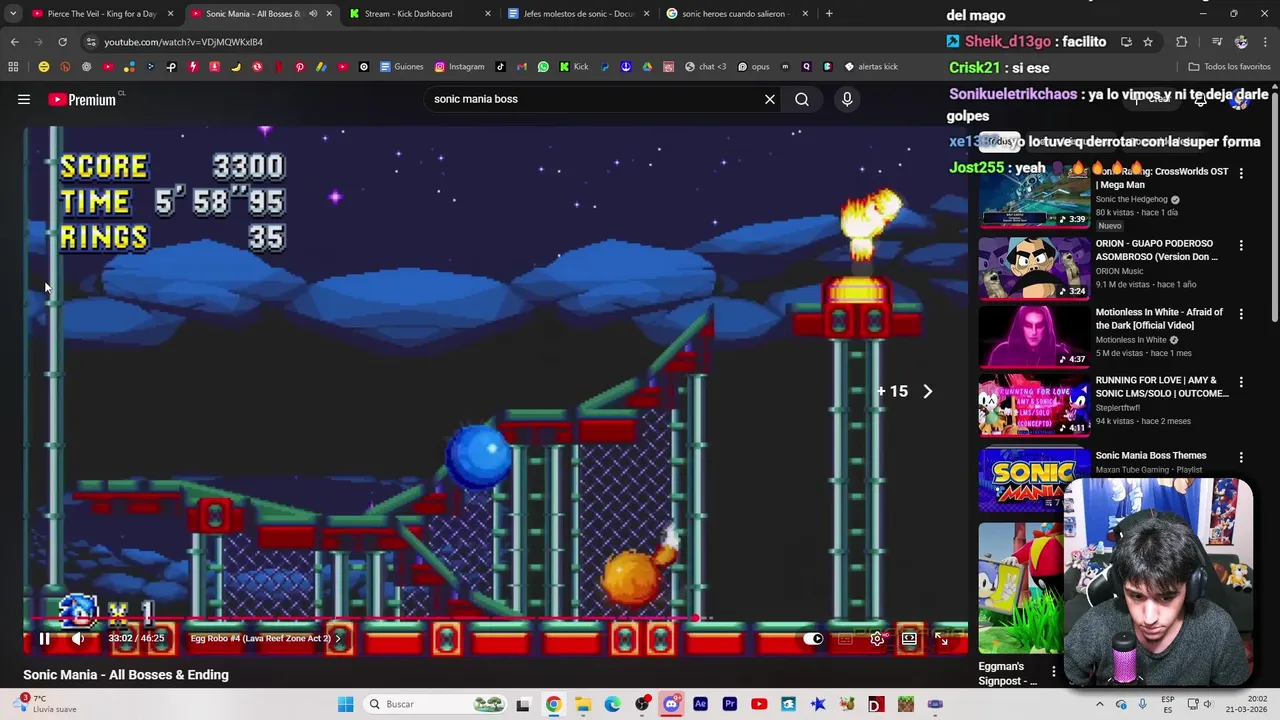Viewport: 1280px width, 720px height.
Task: Pause the YouTube video
Action: (44, 638)
